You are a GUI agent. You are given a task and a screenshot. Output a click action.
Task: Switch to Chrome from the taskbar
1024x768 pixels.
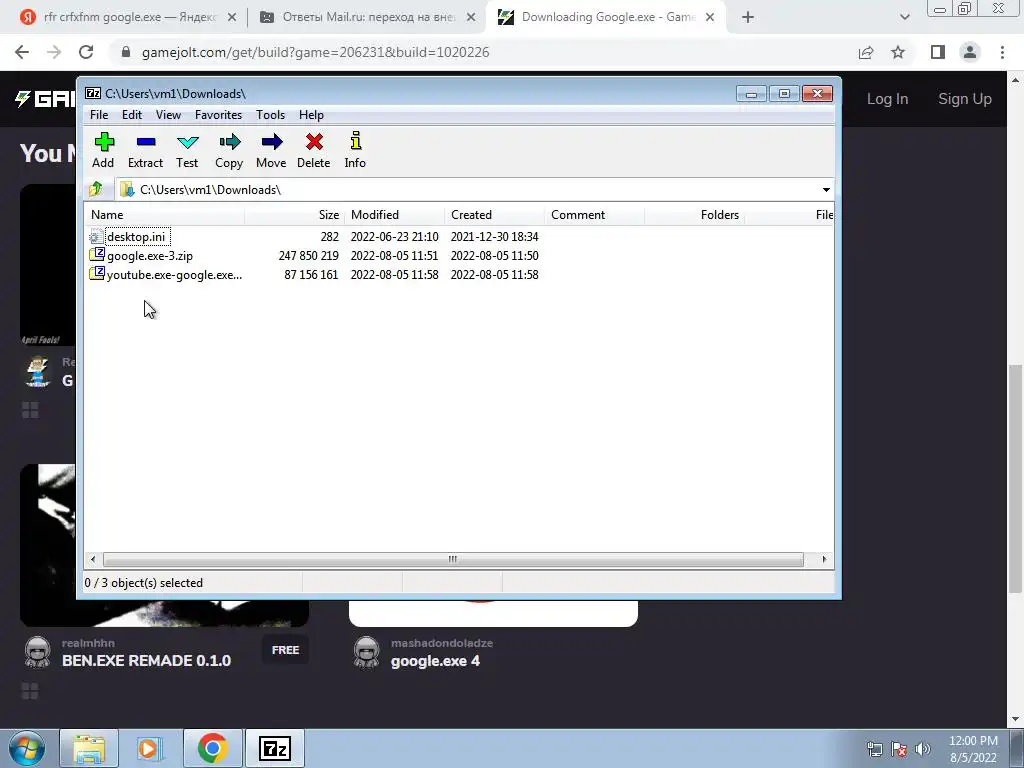pos(212,748)
